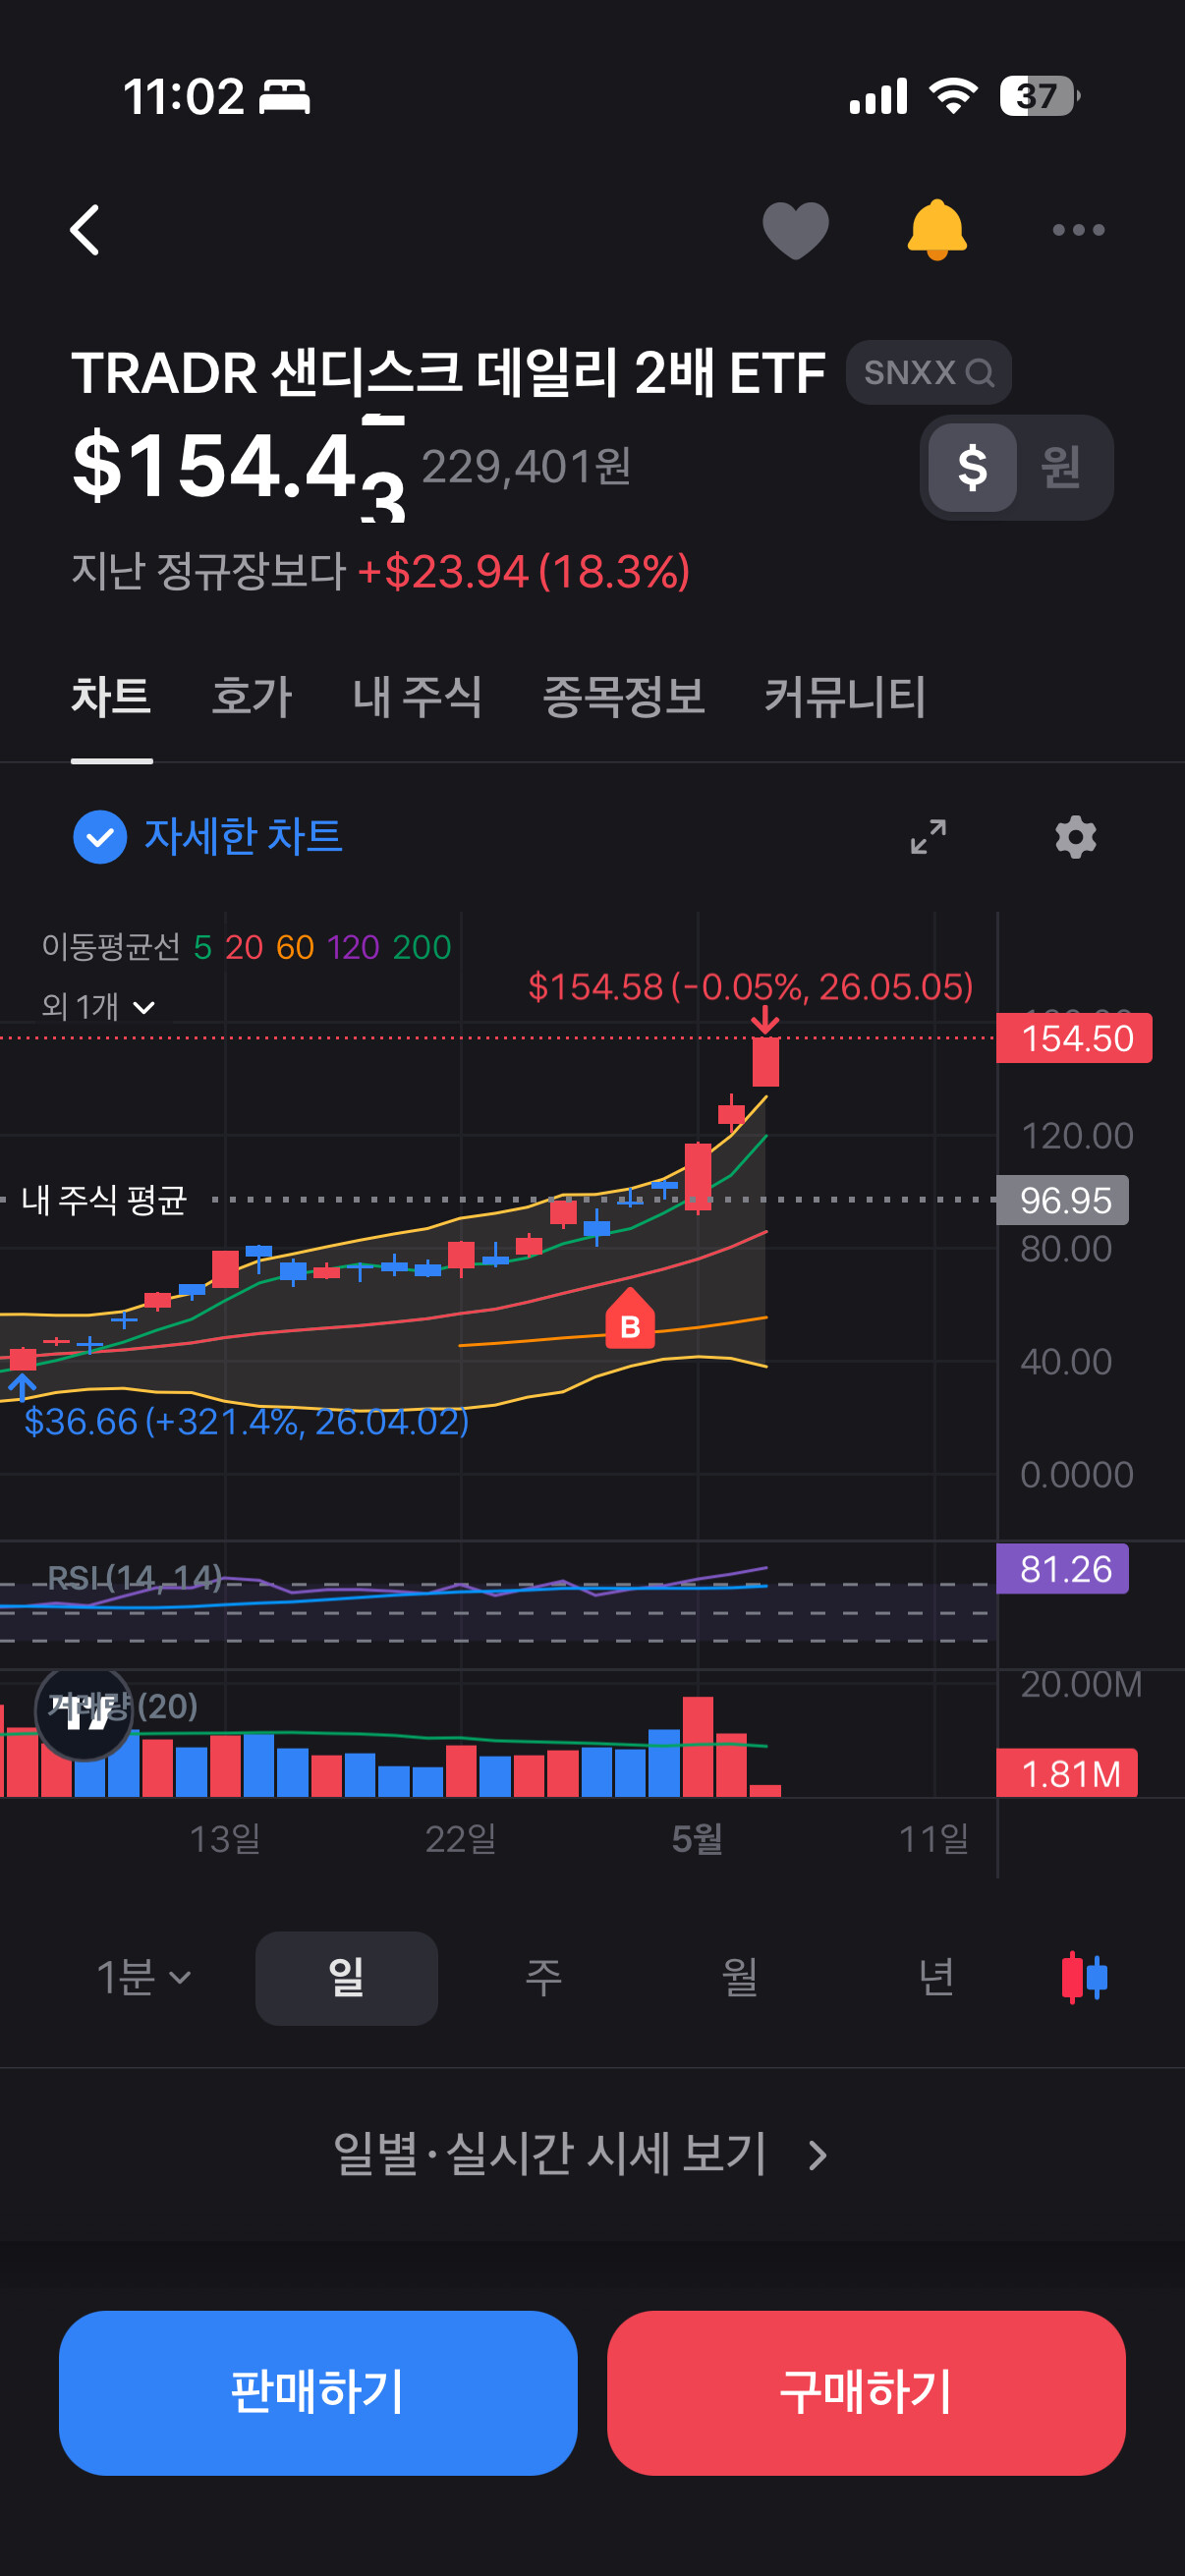
Task: Switch to the 호가 tab
Action: (251, 696)
